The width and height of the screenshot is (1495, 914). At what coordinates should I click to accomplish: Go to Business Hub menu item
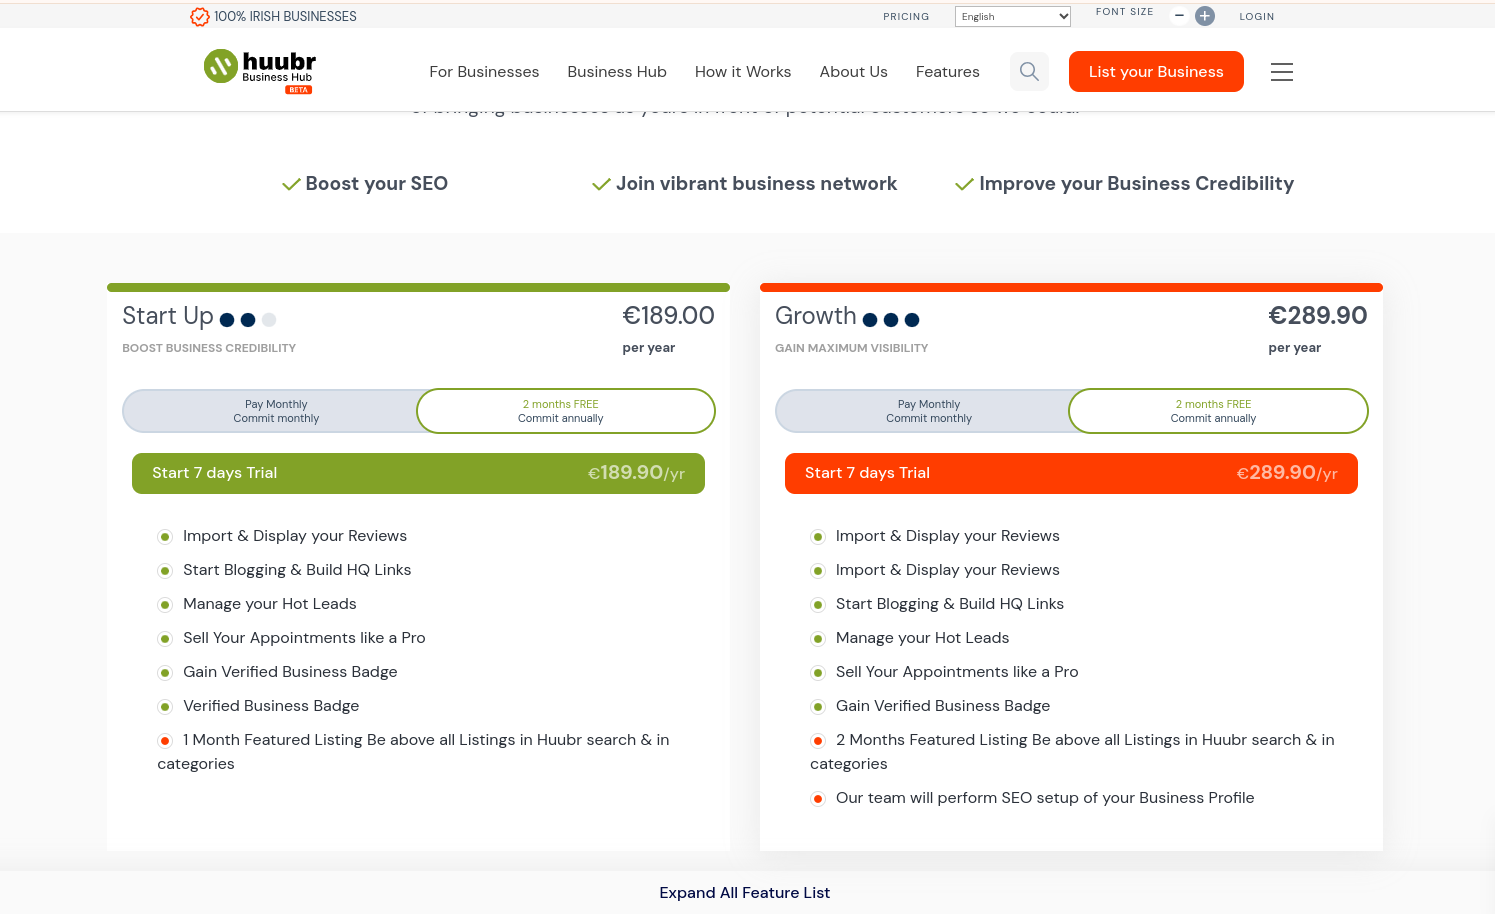[x=617, y=72]
